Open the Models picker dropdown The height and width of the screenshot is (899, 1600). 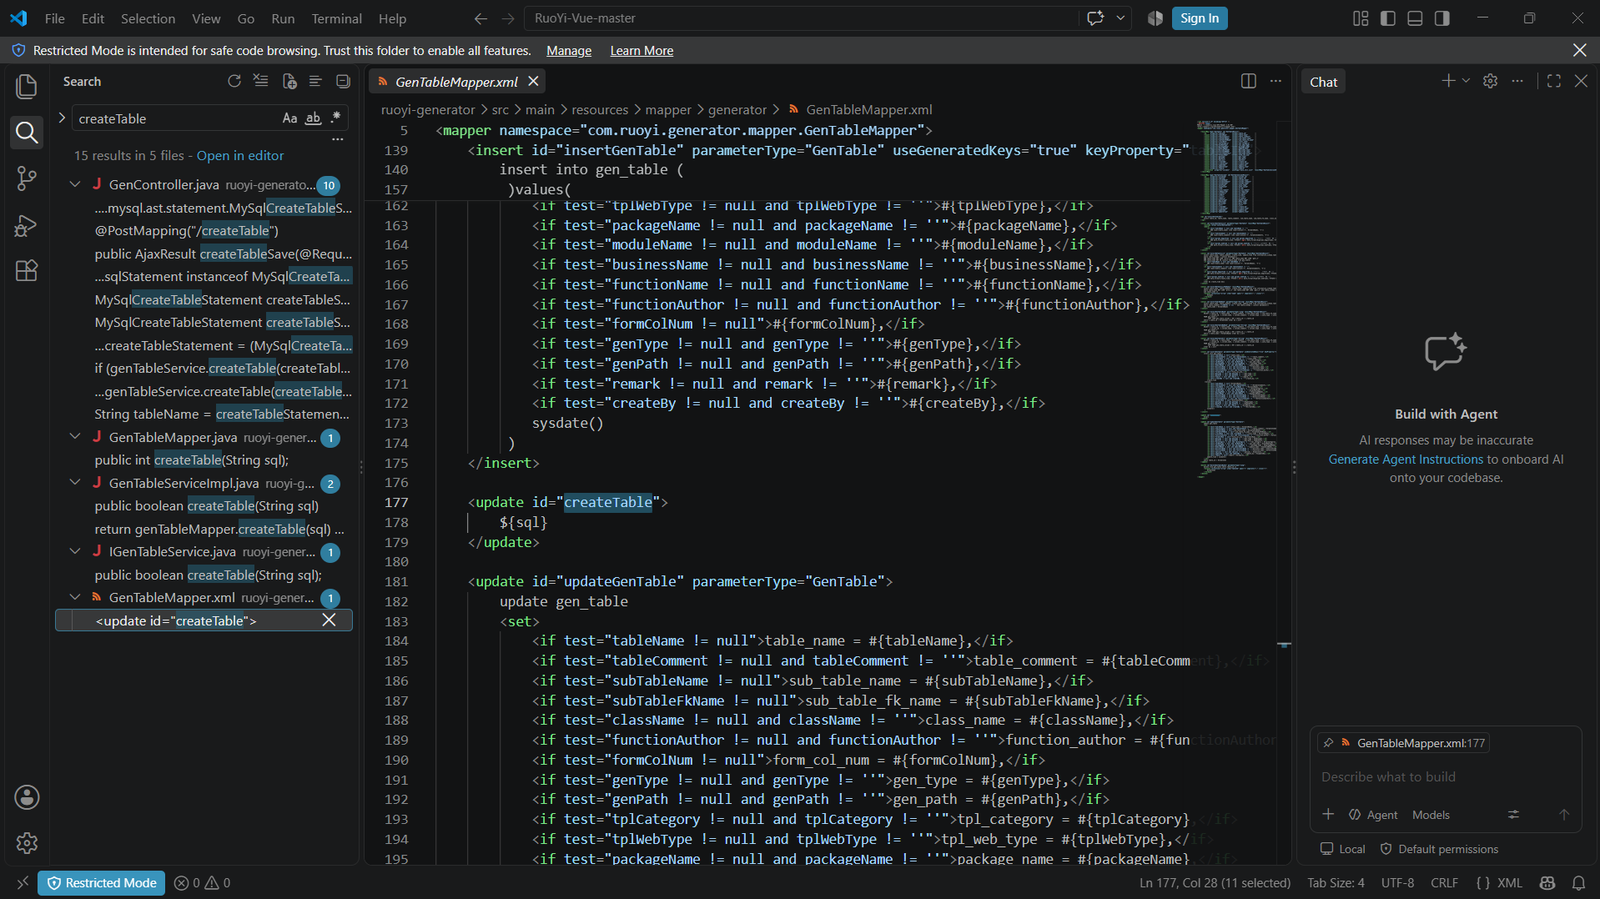tap(1431, 815)
